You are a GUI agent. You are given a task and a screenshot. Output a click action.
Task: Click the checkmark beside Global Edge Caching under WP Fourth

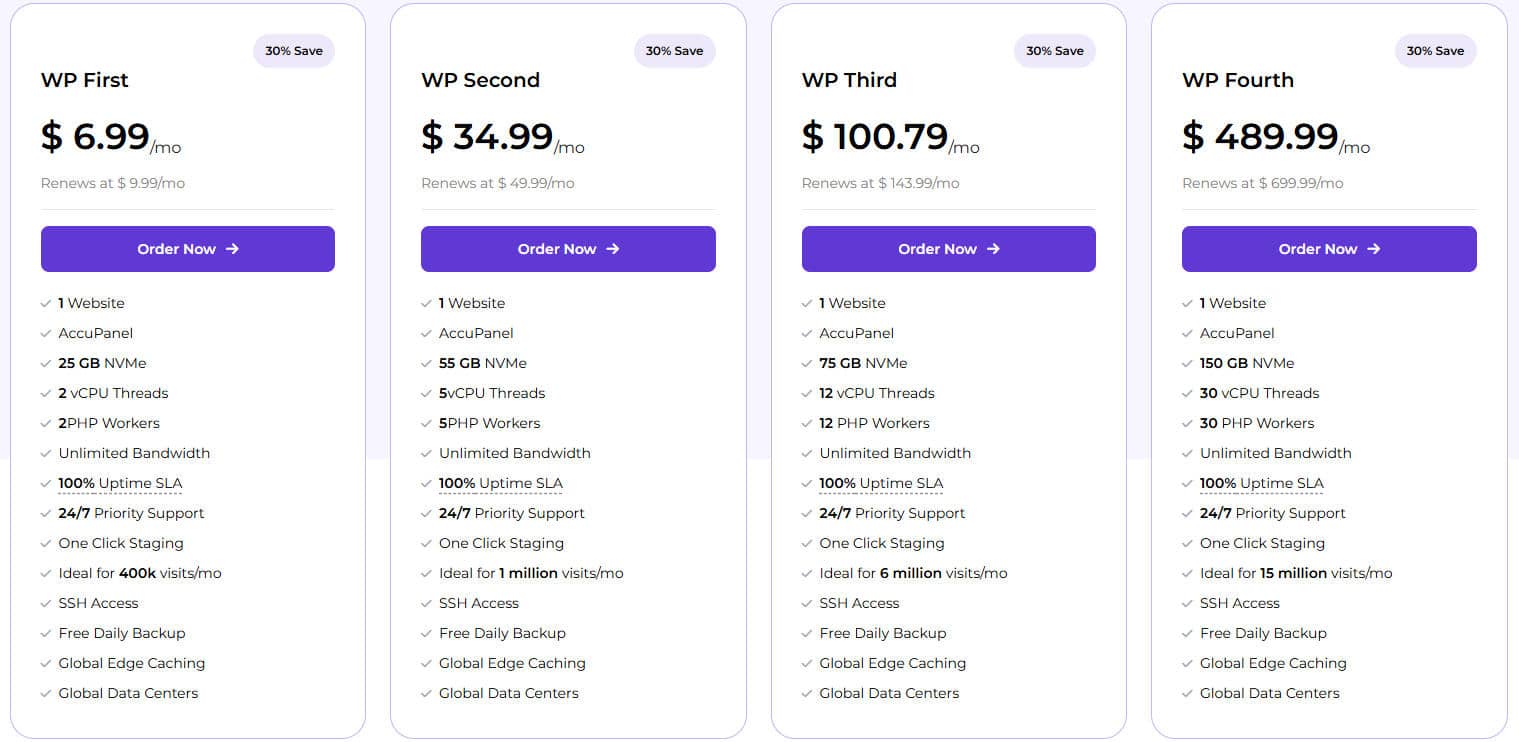1188,663
